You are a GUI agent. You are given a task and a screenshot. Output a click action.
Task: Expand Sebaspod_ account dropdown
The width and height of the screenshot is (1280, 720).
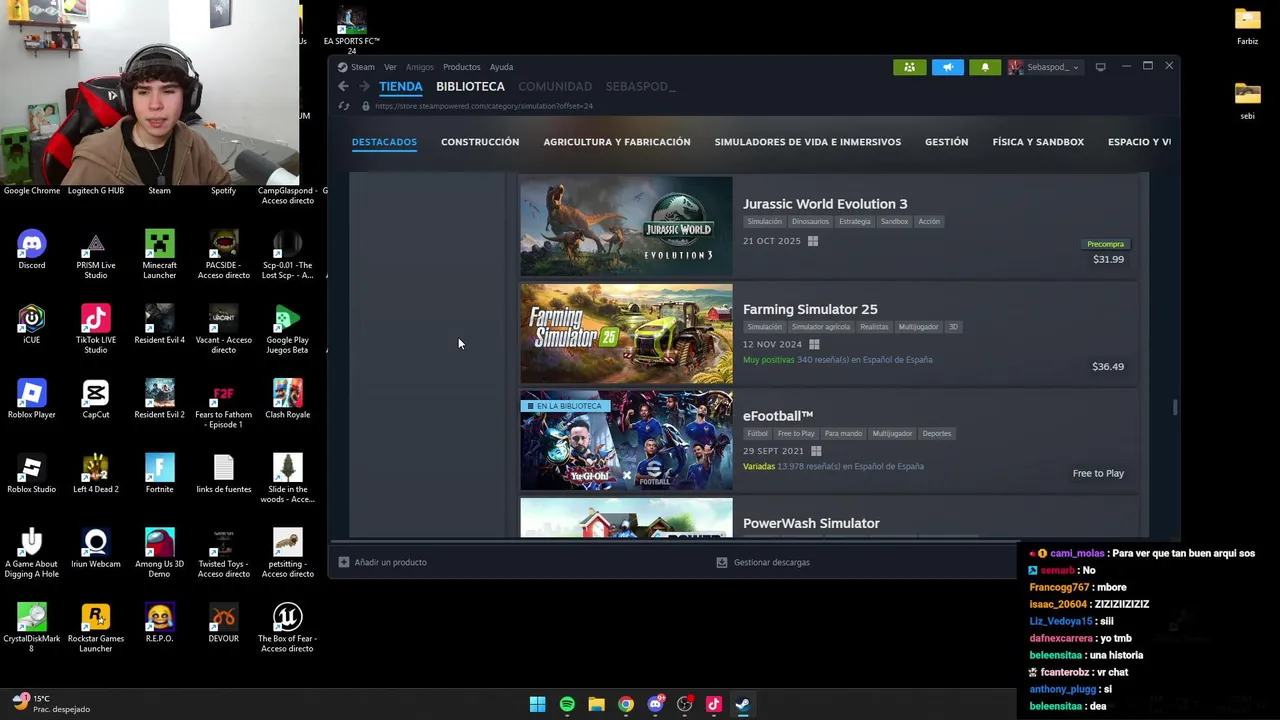1044,67
